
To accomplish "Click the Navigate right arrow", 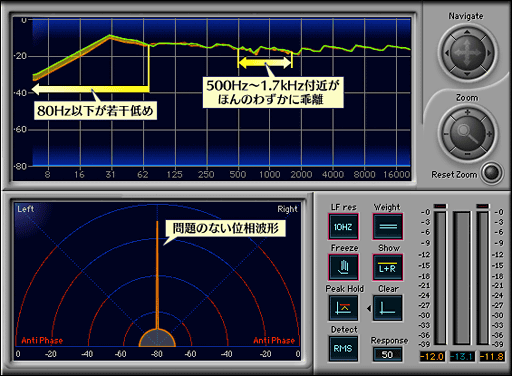I will pos(489,53).
